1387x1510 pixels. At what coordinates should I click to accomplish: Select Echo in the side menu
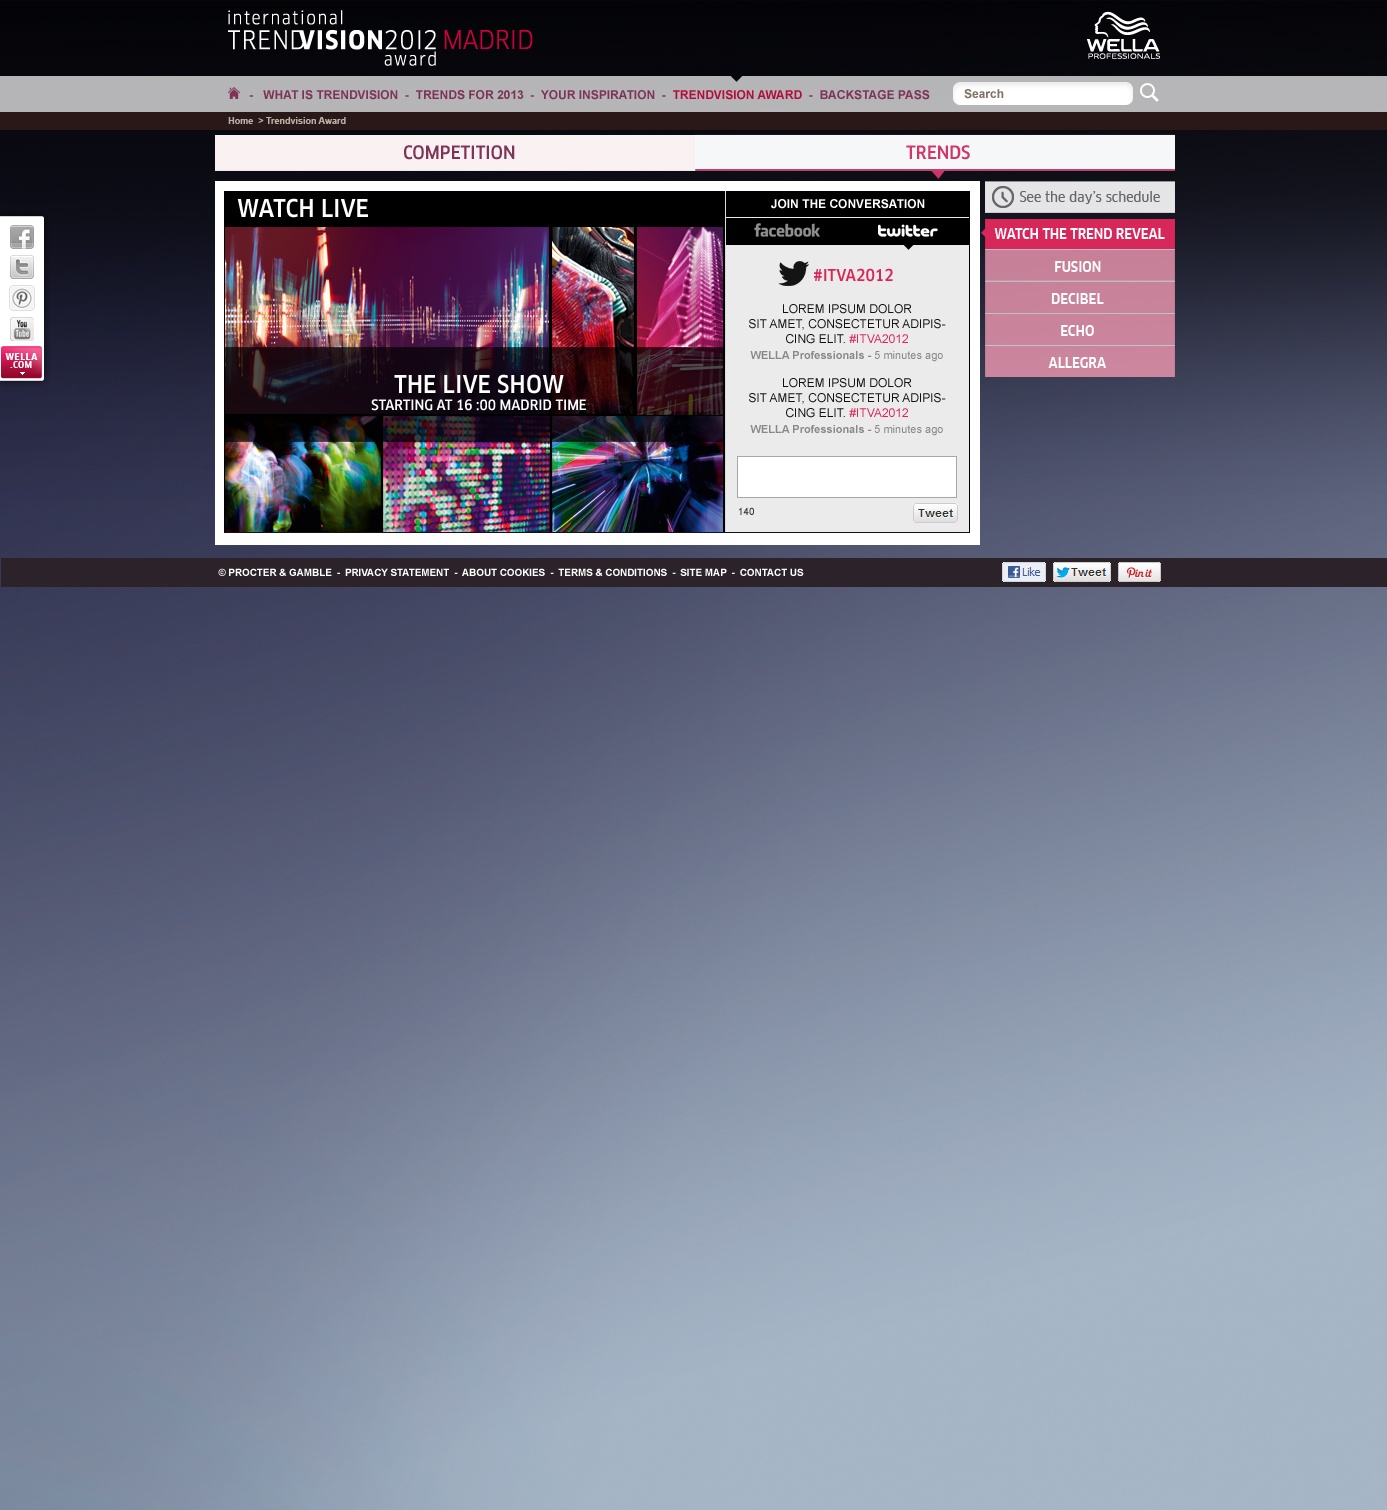click(x=1080, y=330)
